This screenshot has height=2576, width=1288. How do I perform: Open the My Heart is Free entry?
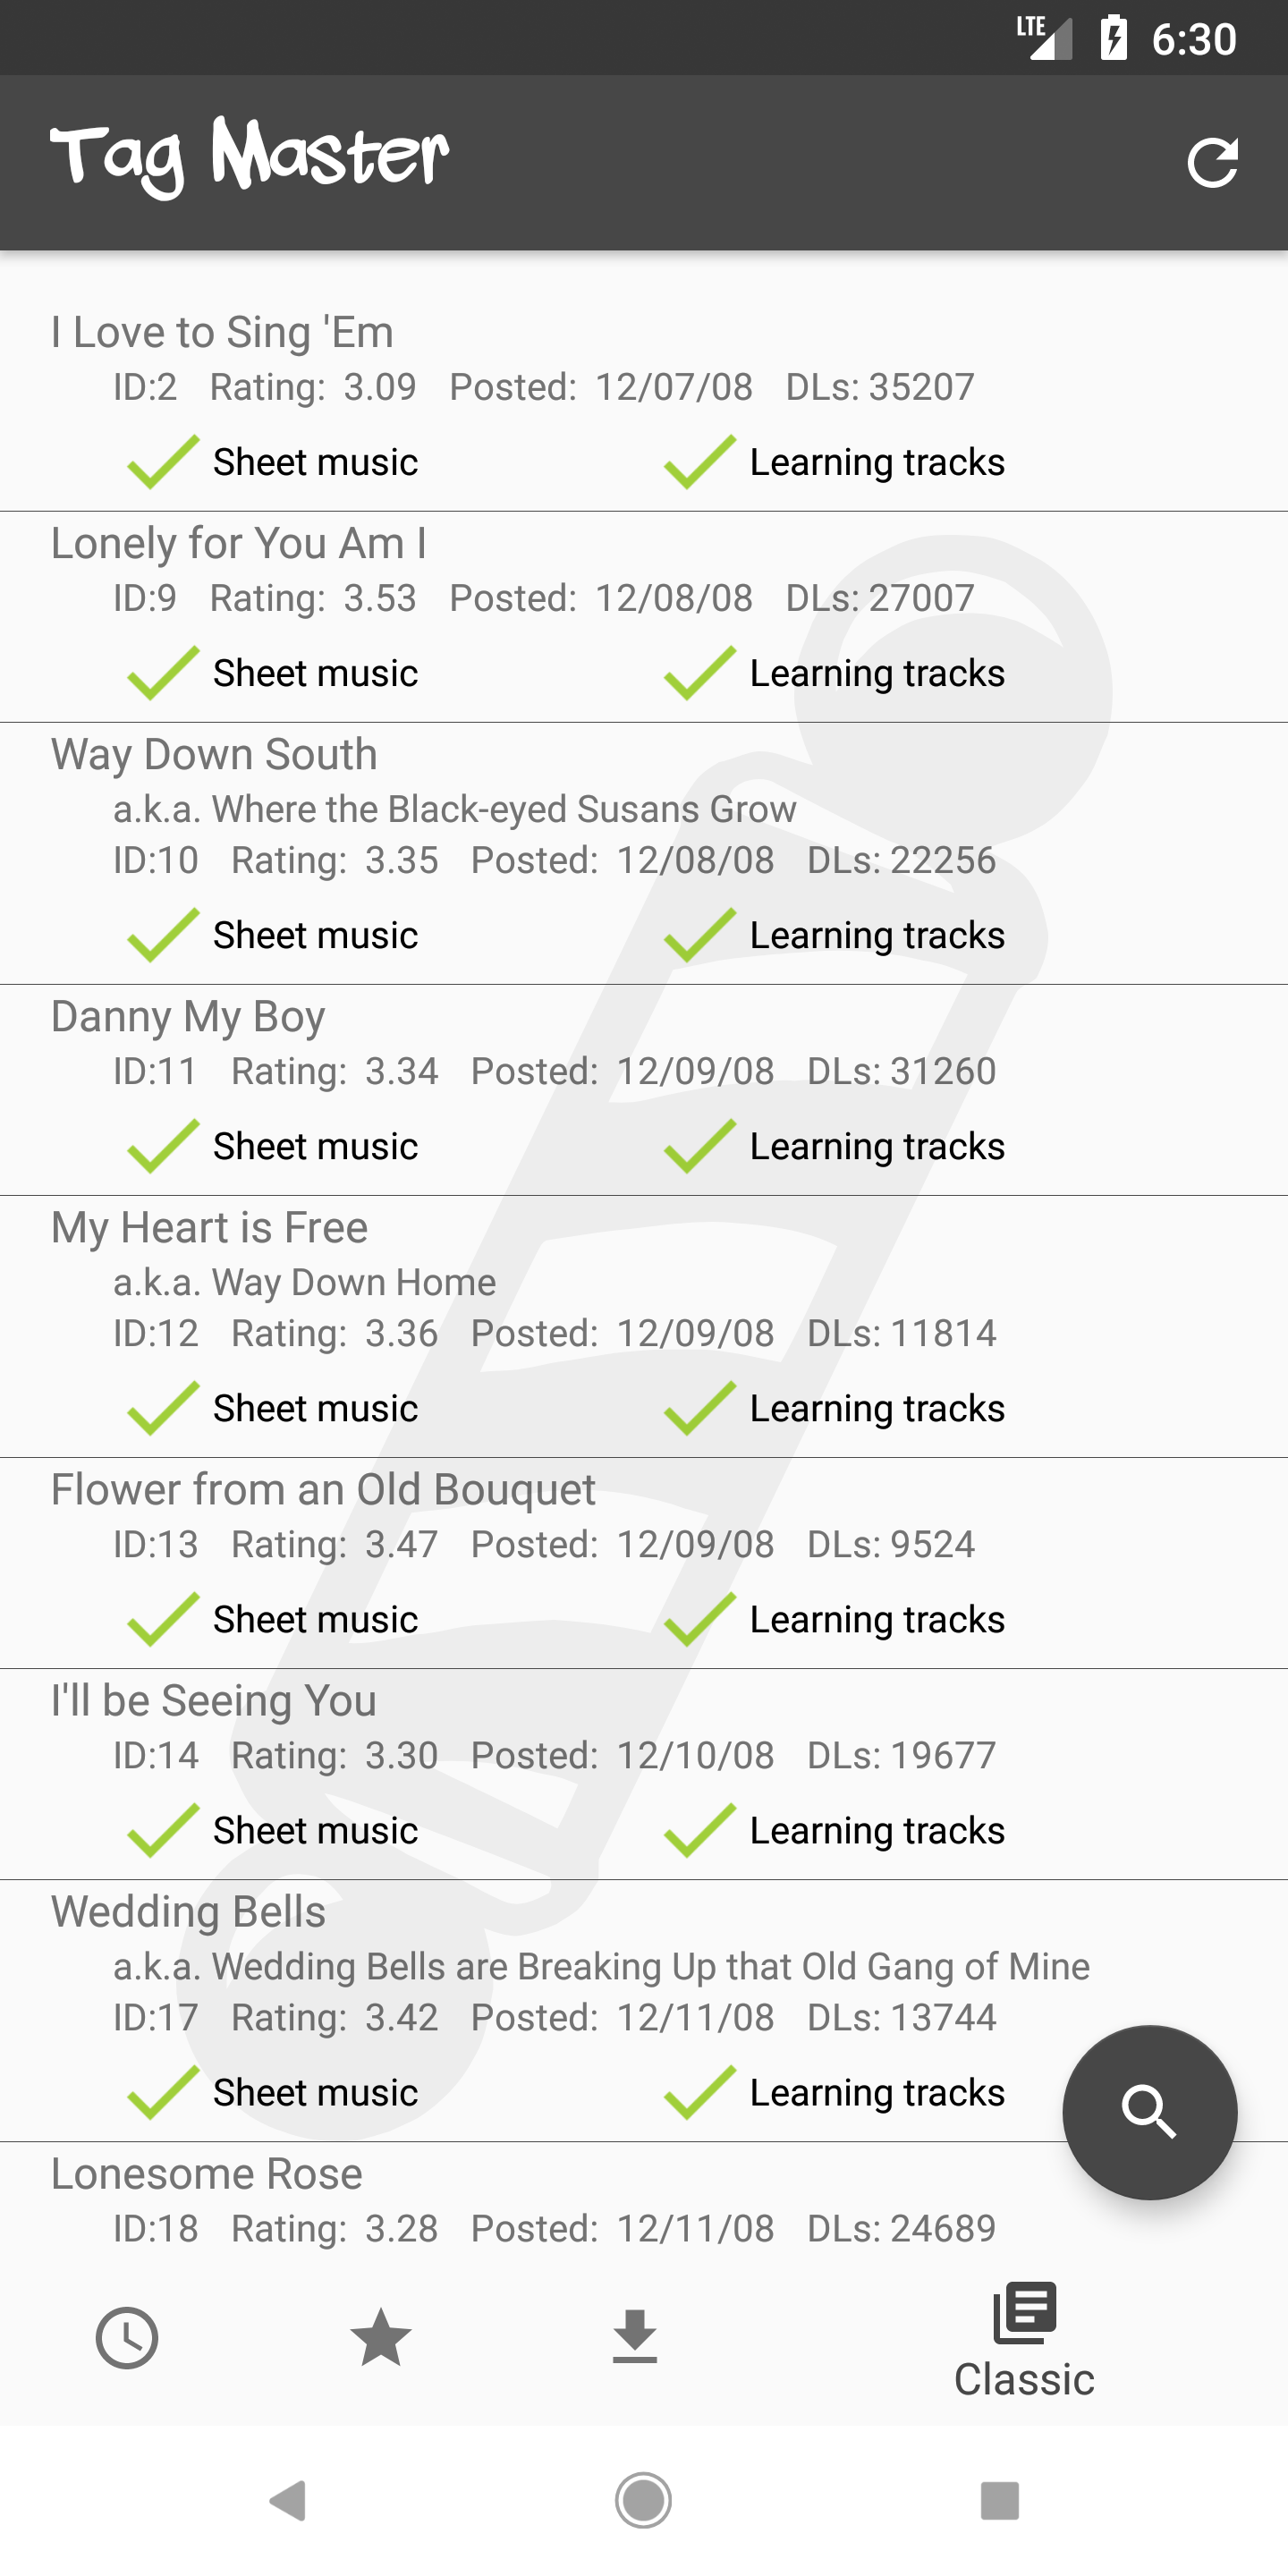point(209,1228)
